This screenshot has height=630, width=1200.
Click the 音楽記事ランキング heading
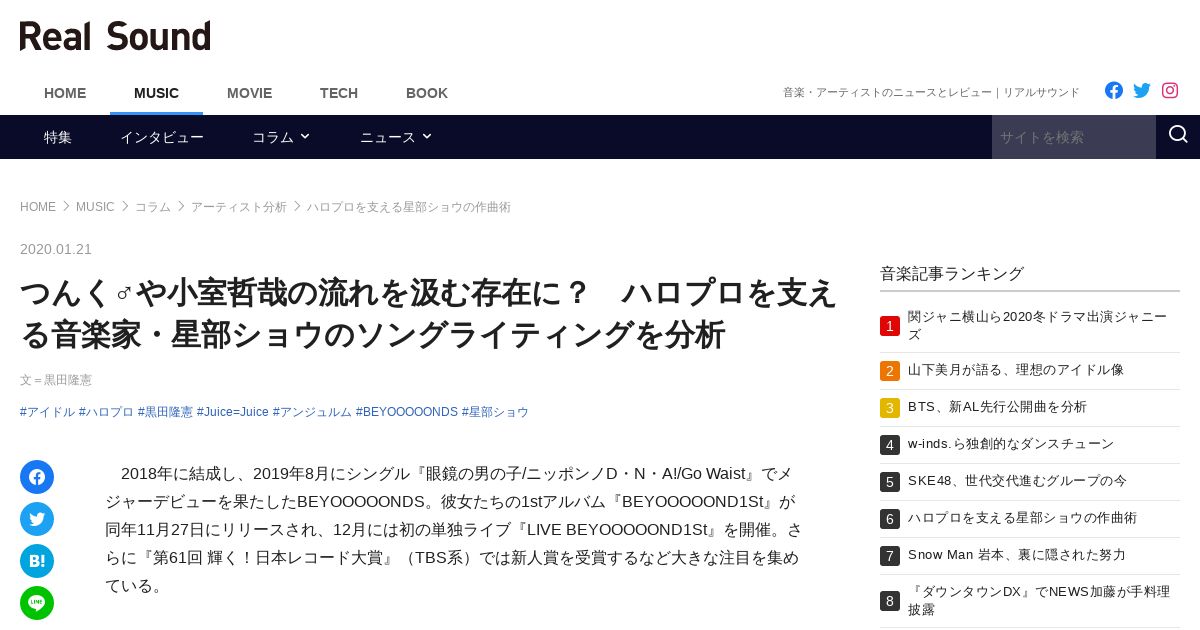point(952,274)
